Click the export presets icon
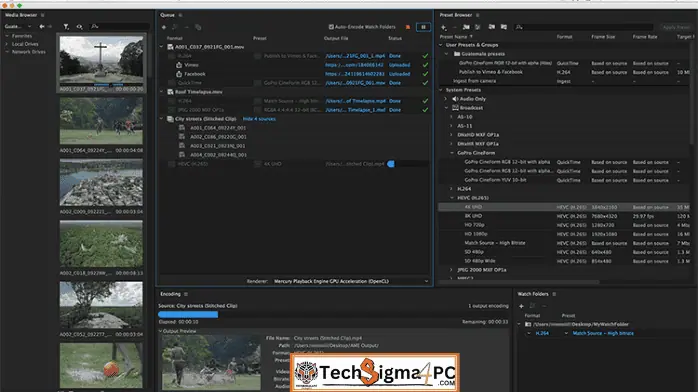Viewport: 698px width, 392px height. (x=503, y=27)
